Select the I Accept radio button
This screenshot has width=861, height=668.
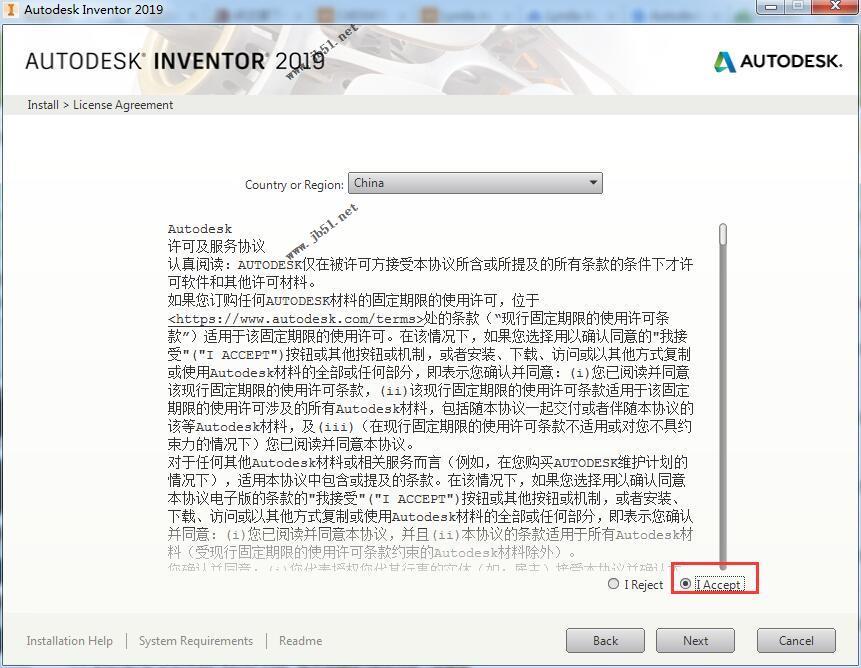(685, 584)
